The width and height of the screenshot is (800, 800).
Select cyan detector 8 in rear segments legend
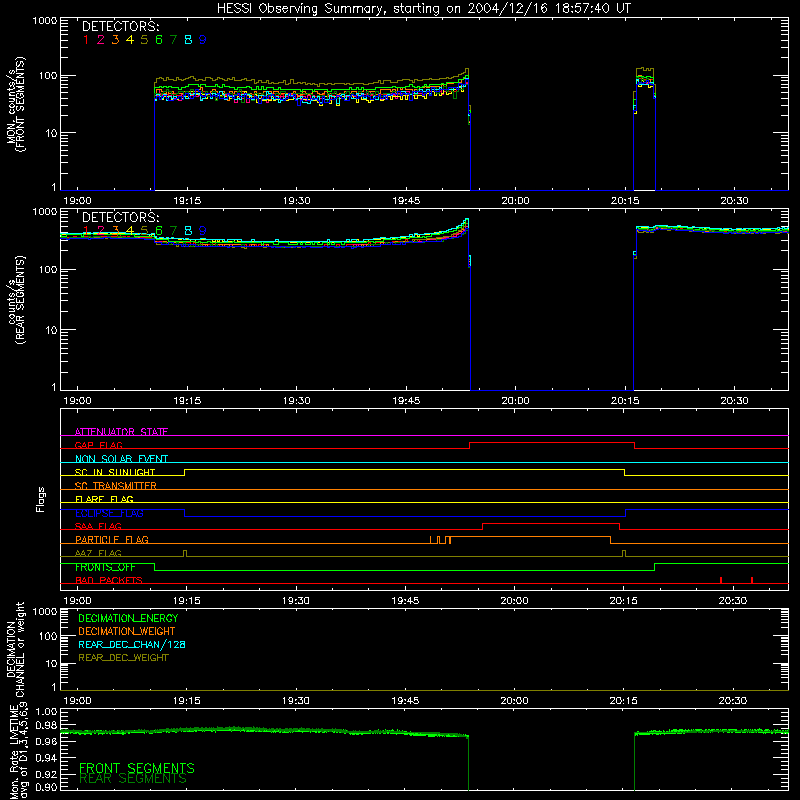click(188, 231)
